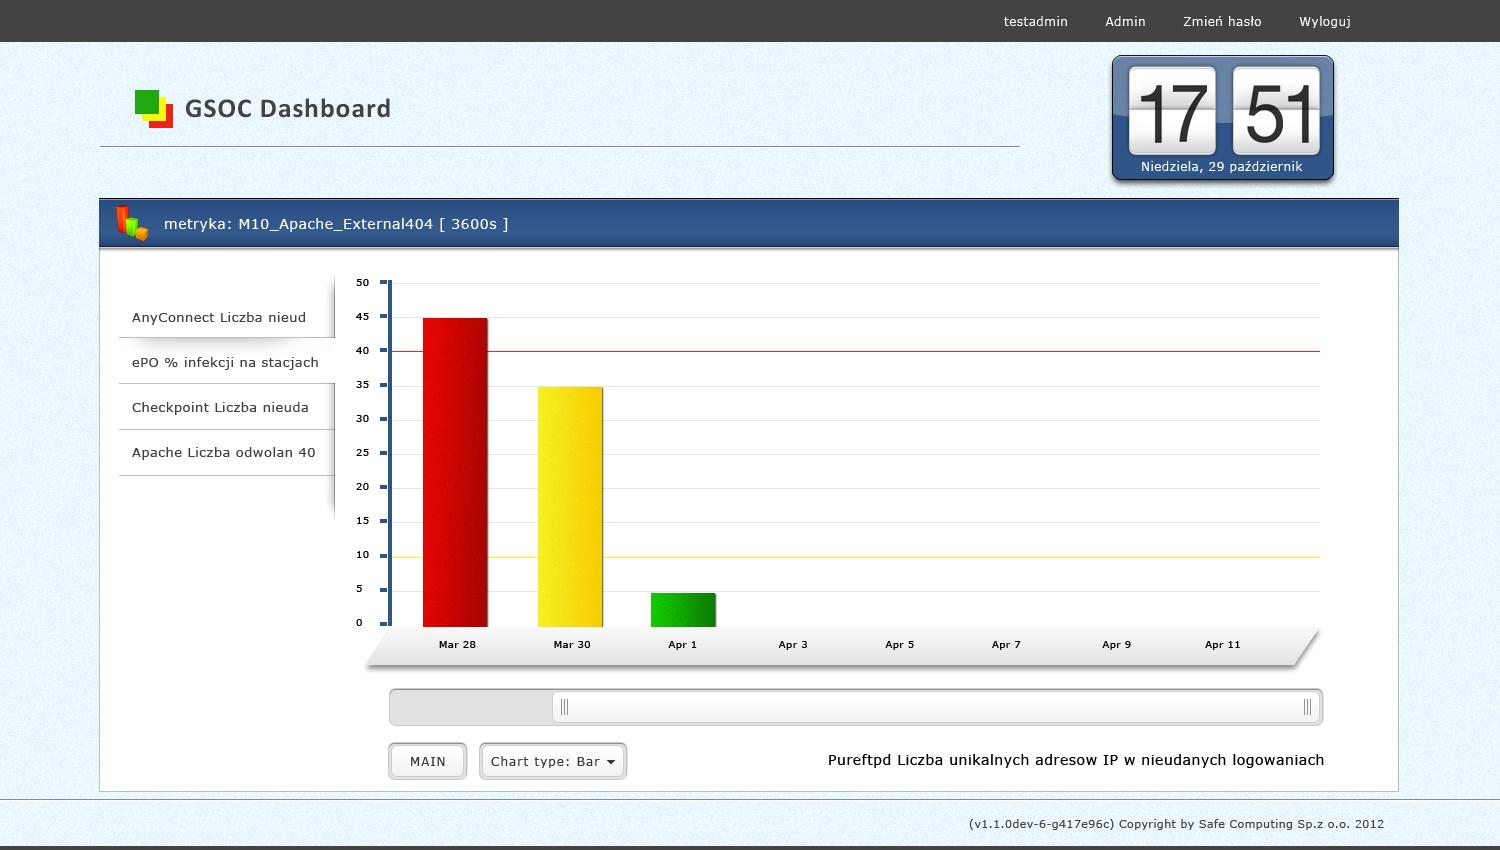Open the Chart type: Bar dropdown

553,761
